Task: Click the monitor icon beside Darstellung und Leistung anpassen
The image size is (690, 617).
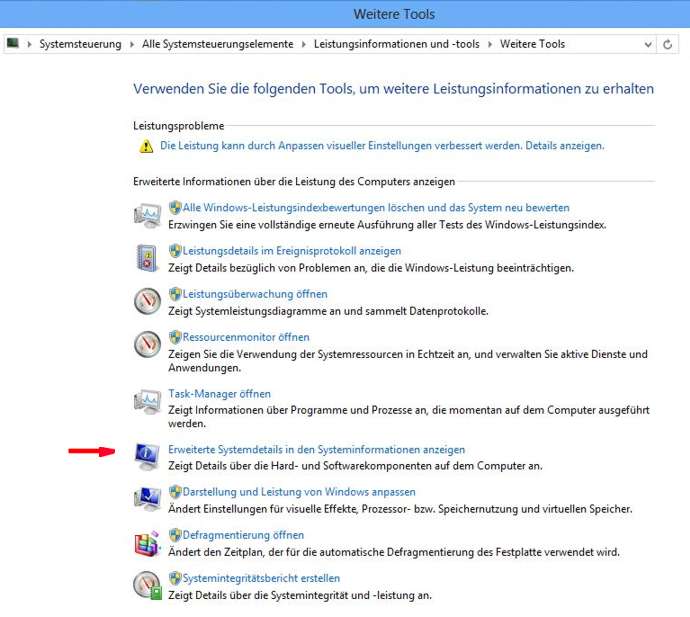Action: [x=147, y=499]
